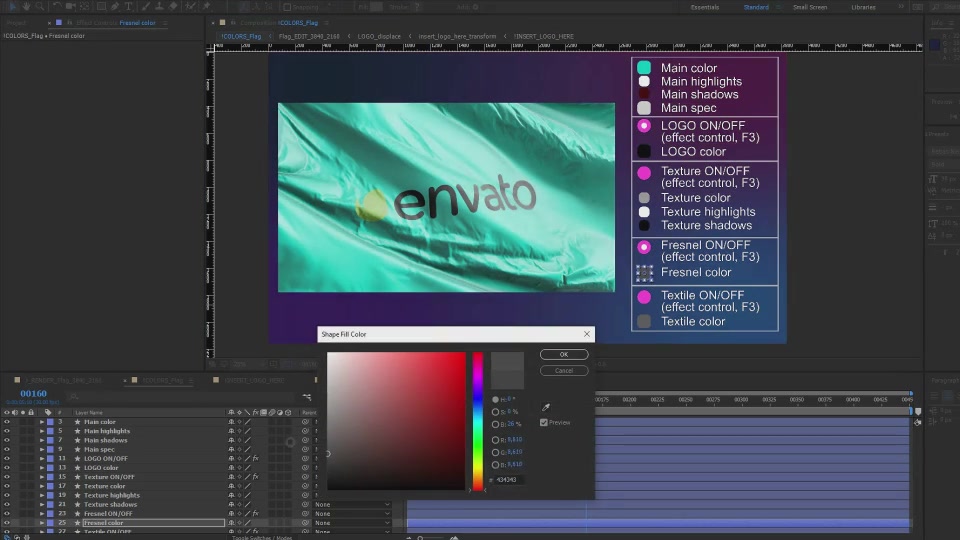Expand the Fresnel color layer properties
960x540 pixels.
(x=42, y=523)
